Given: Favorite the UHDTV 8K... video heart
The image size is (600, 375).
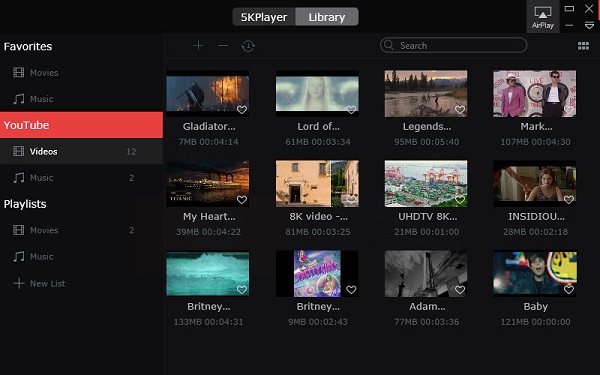Looking at the screenshot, I should 460,200.
